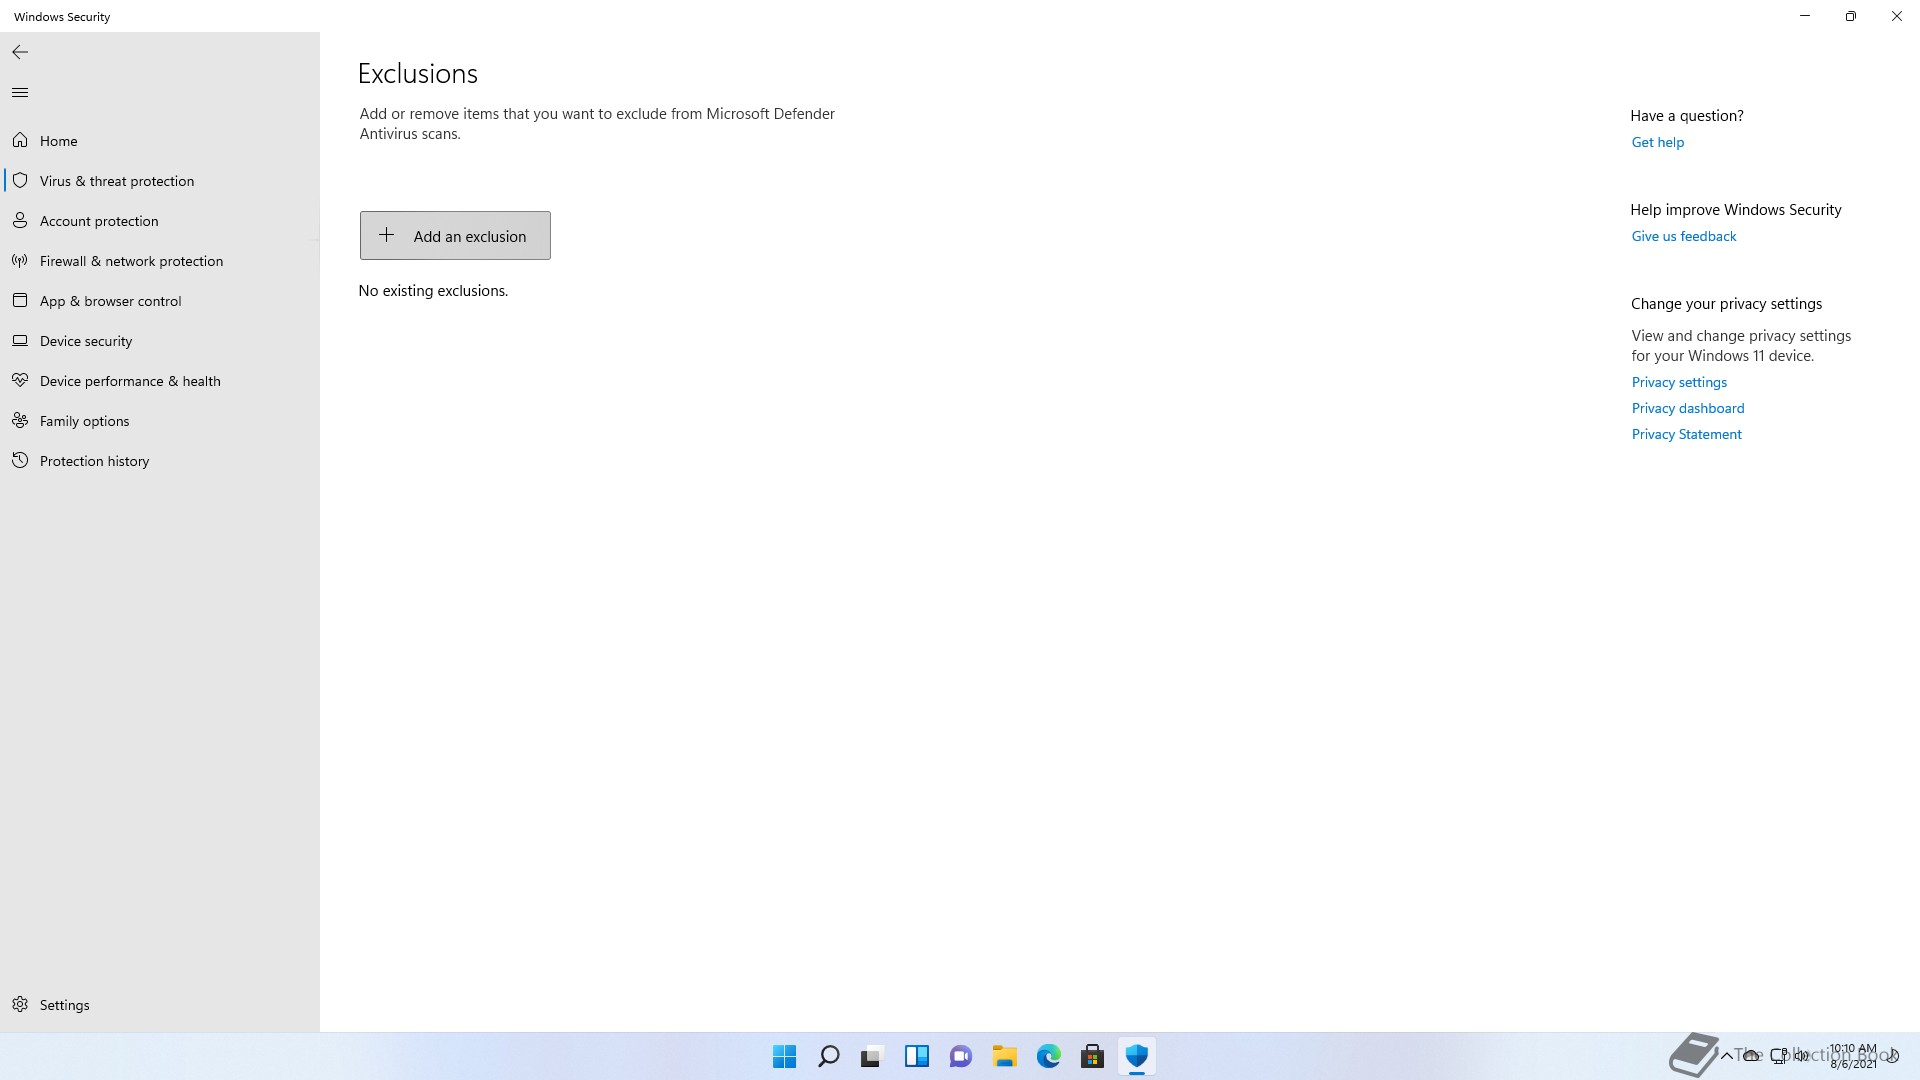Open Privacy dashboard link
Screen dimensions: 1920x1080
[x=1688, y=408]
